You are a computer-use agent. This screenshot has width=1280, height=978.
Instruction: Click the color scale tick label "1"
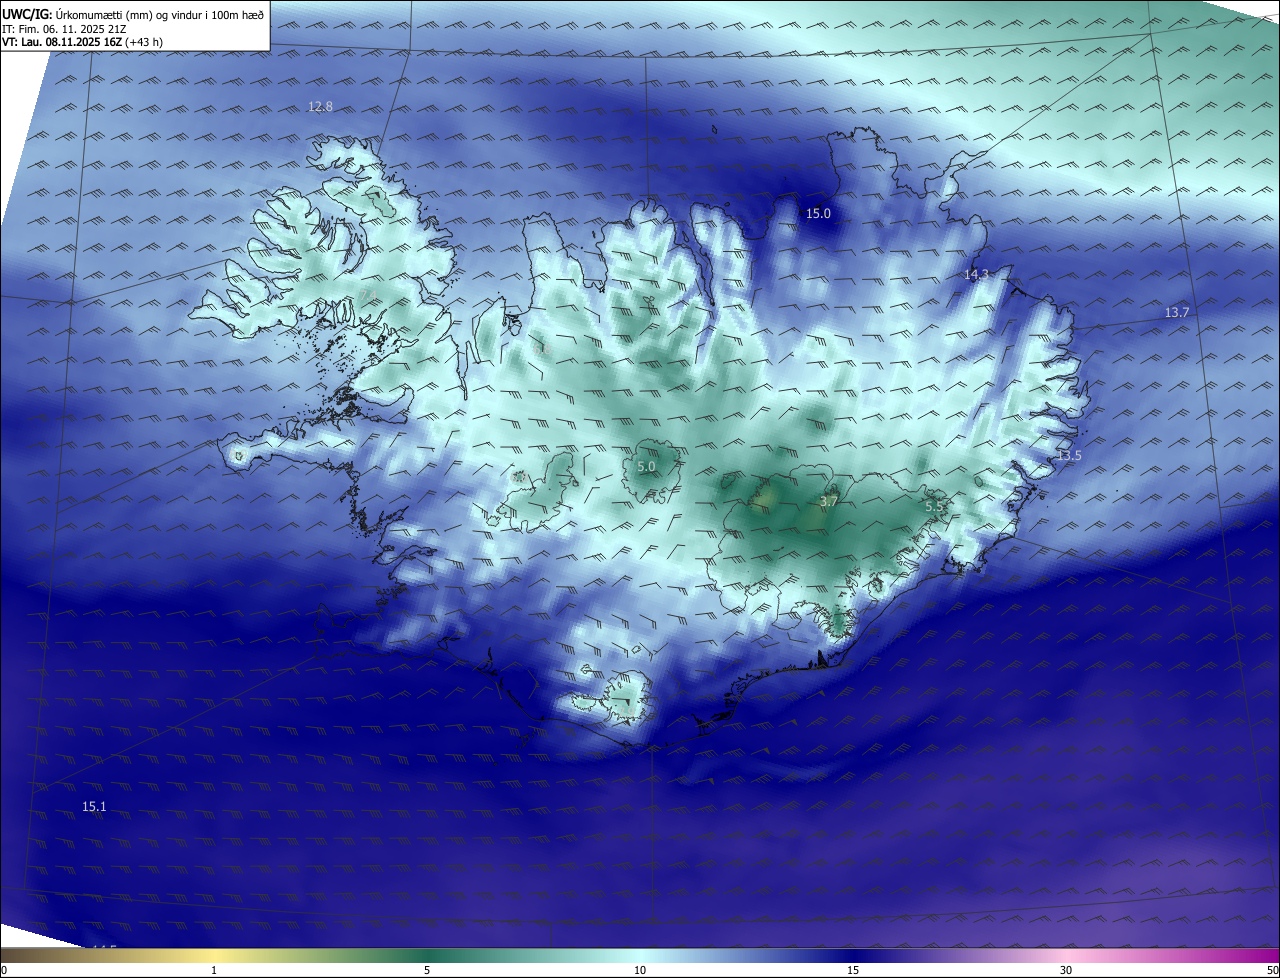tap(214, 970)
